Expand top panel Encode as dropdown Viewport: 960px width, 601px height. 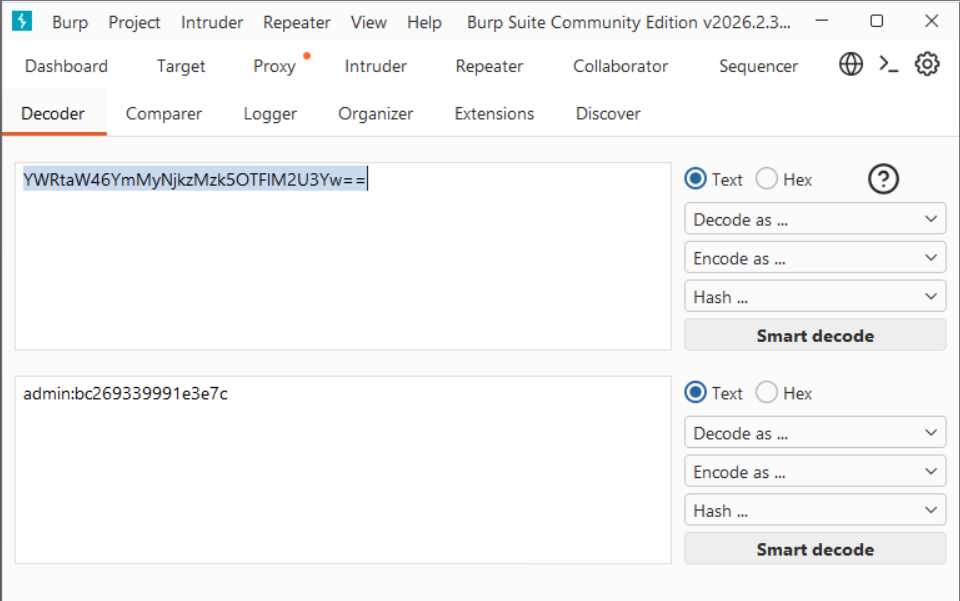point(815,258)
